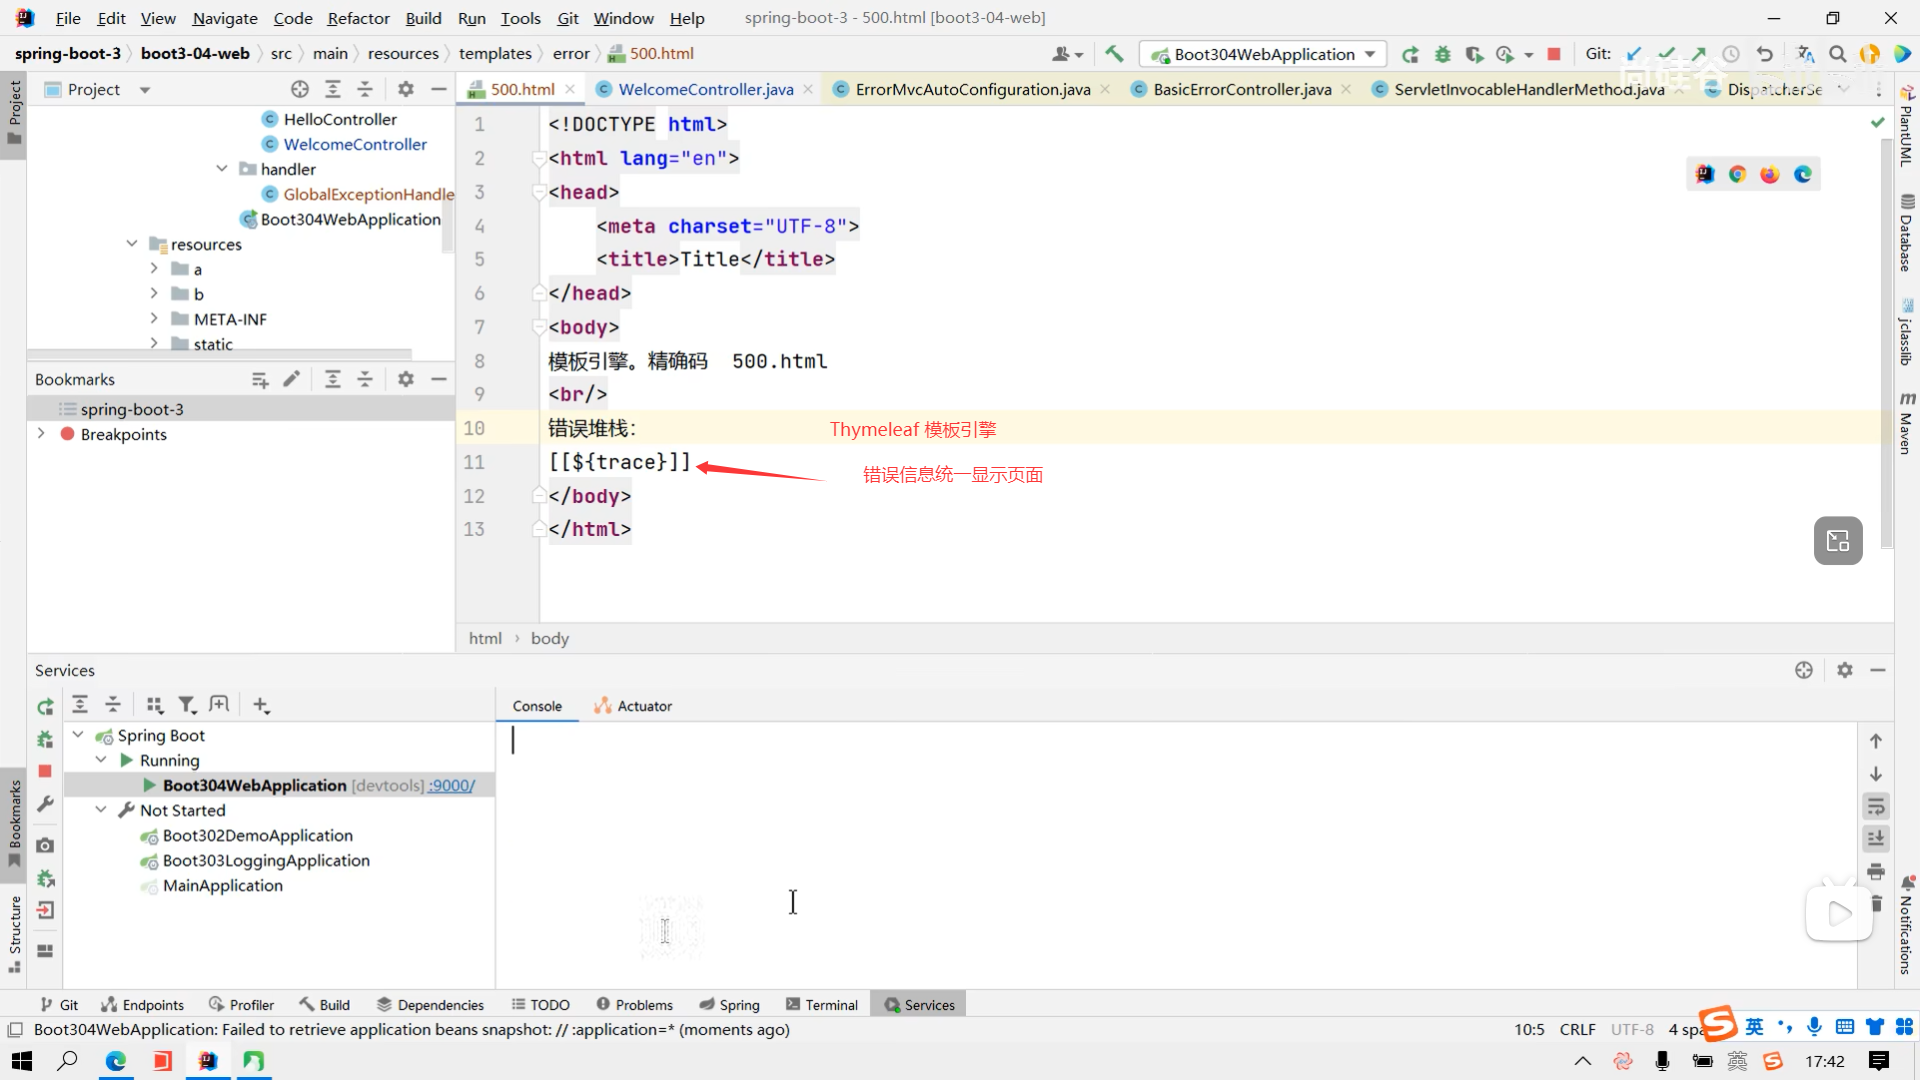Open the Terminal tool window button
The width and height of the screenshot is (1920, 1080).
pos(822,1005)
